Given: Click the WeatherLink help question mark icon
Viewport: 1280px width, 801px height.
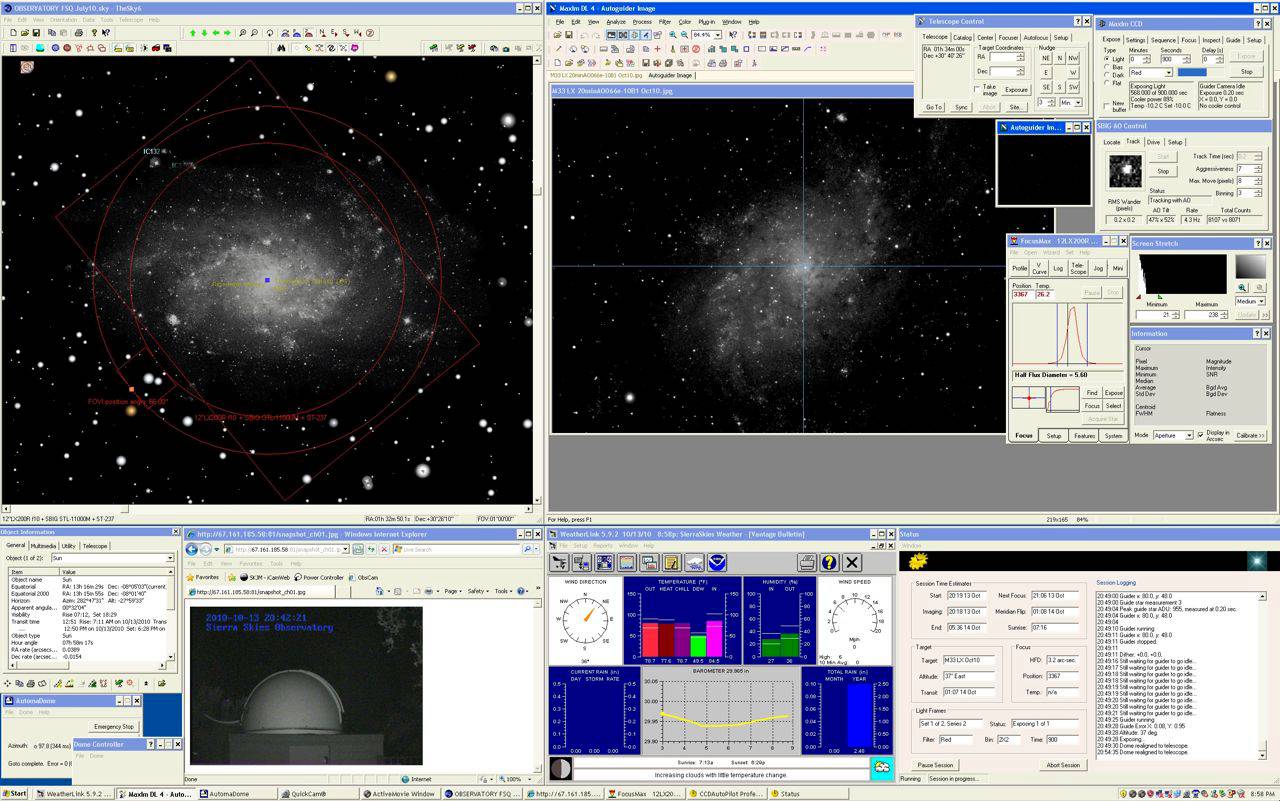Looking at the screenshot, I should tap(828, 563).
